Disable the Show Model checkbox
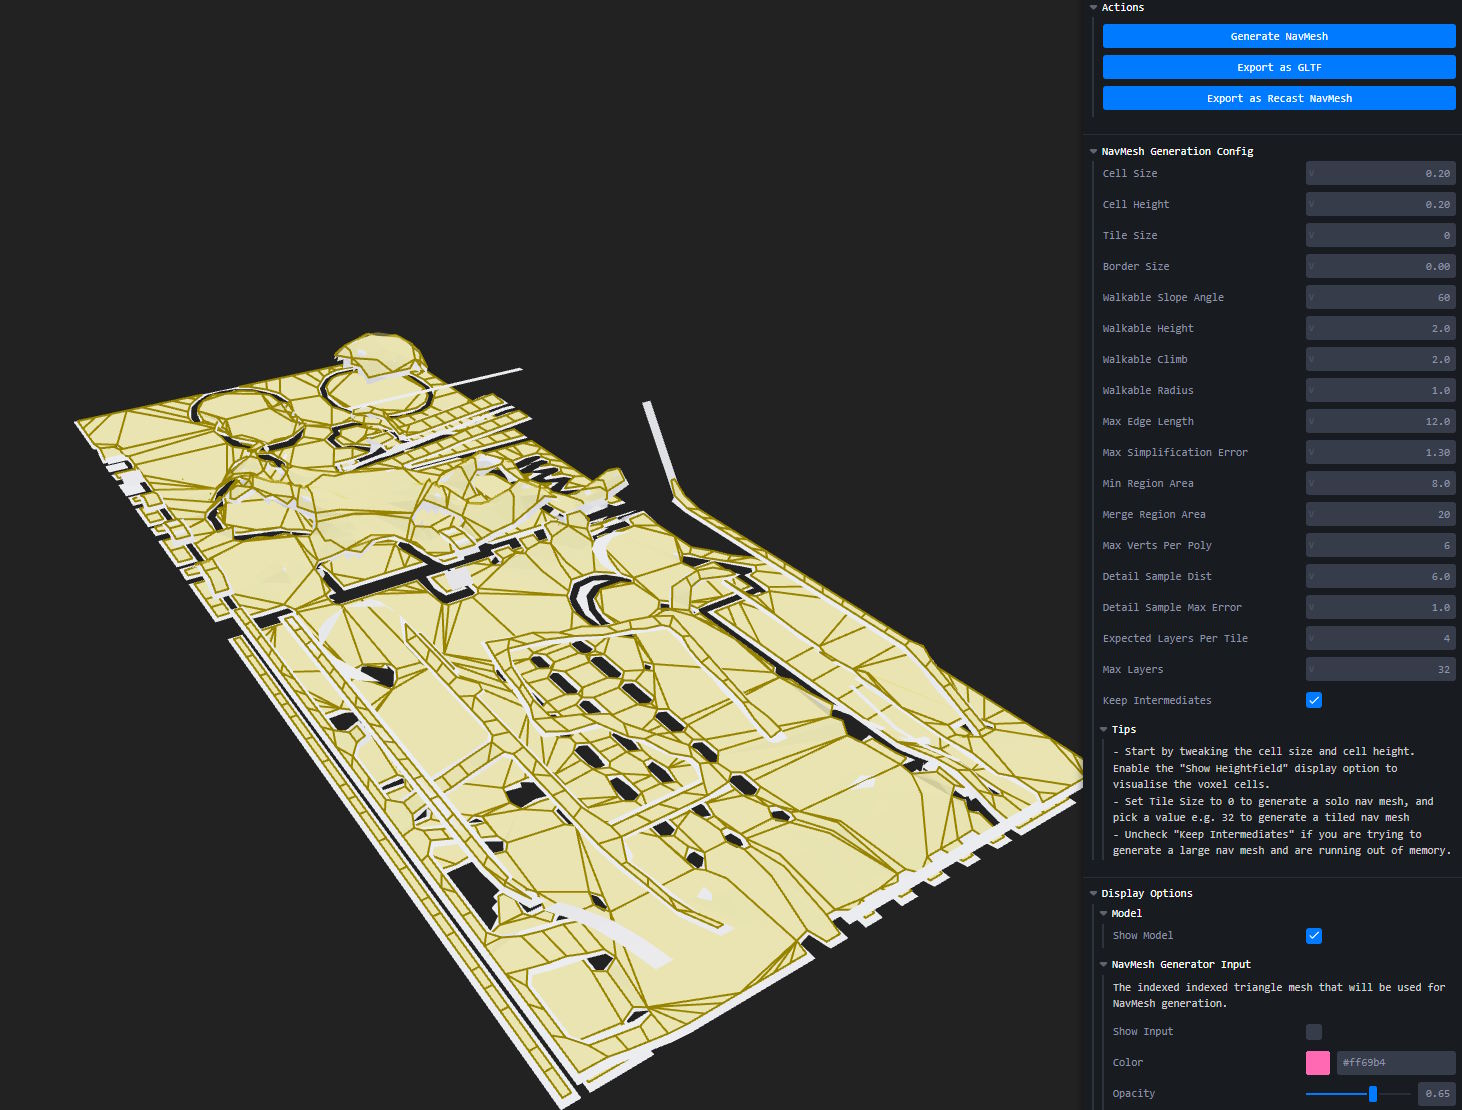 pyautogui.click(x=1314, y=936)
